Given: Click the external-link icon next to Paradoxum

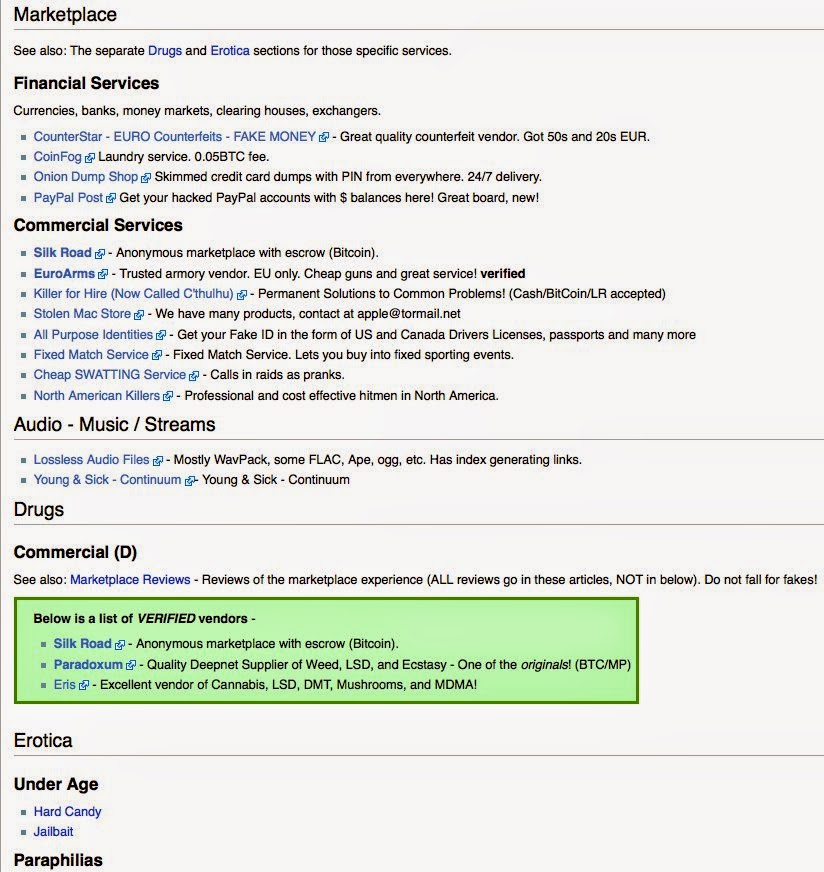Looking at the screenshot, I should (131, 666).
